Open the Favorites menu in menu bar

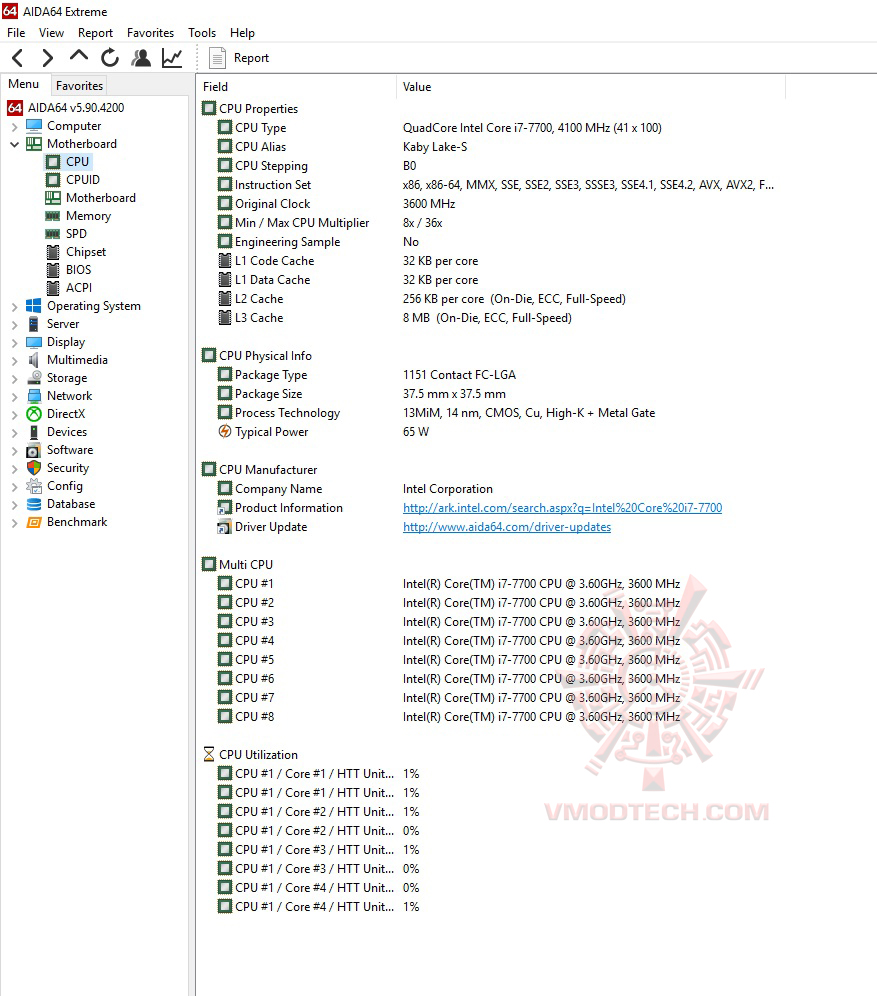point(151,33)
